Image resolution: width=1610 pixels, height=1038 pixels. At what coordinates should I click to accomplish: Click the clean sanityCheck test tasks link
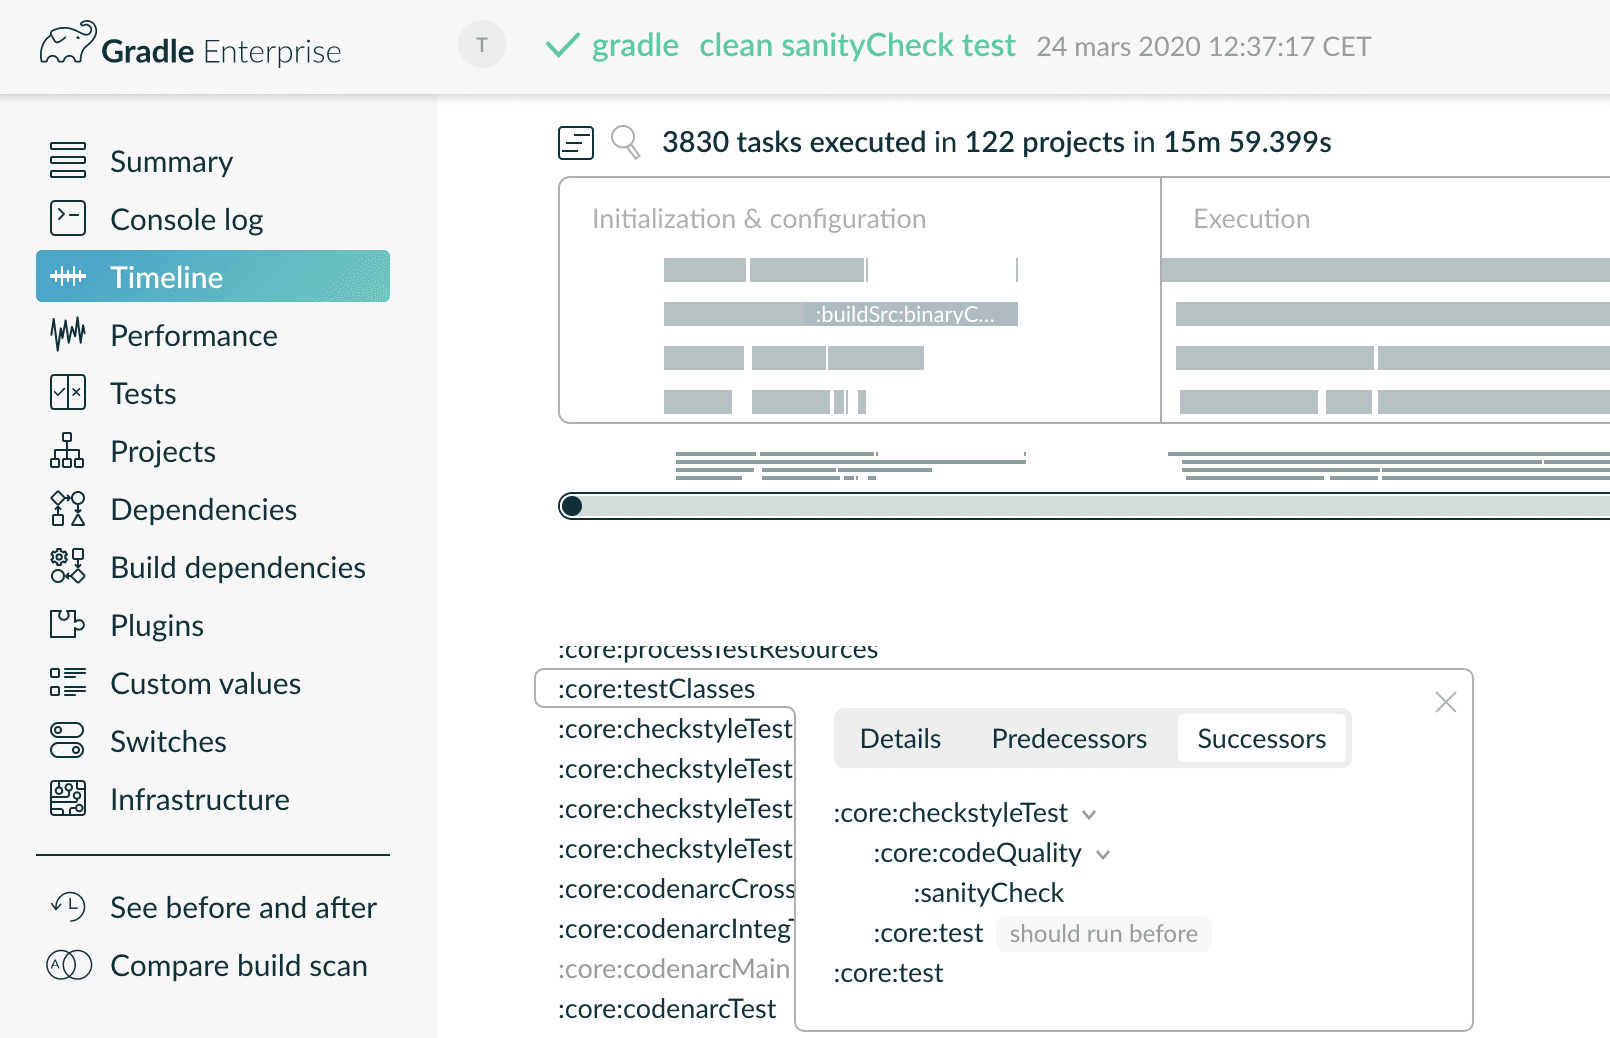tap(857, 45)
